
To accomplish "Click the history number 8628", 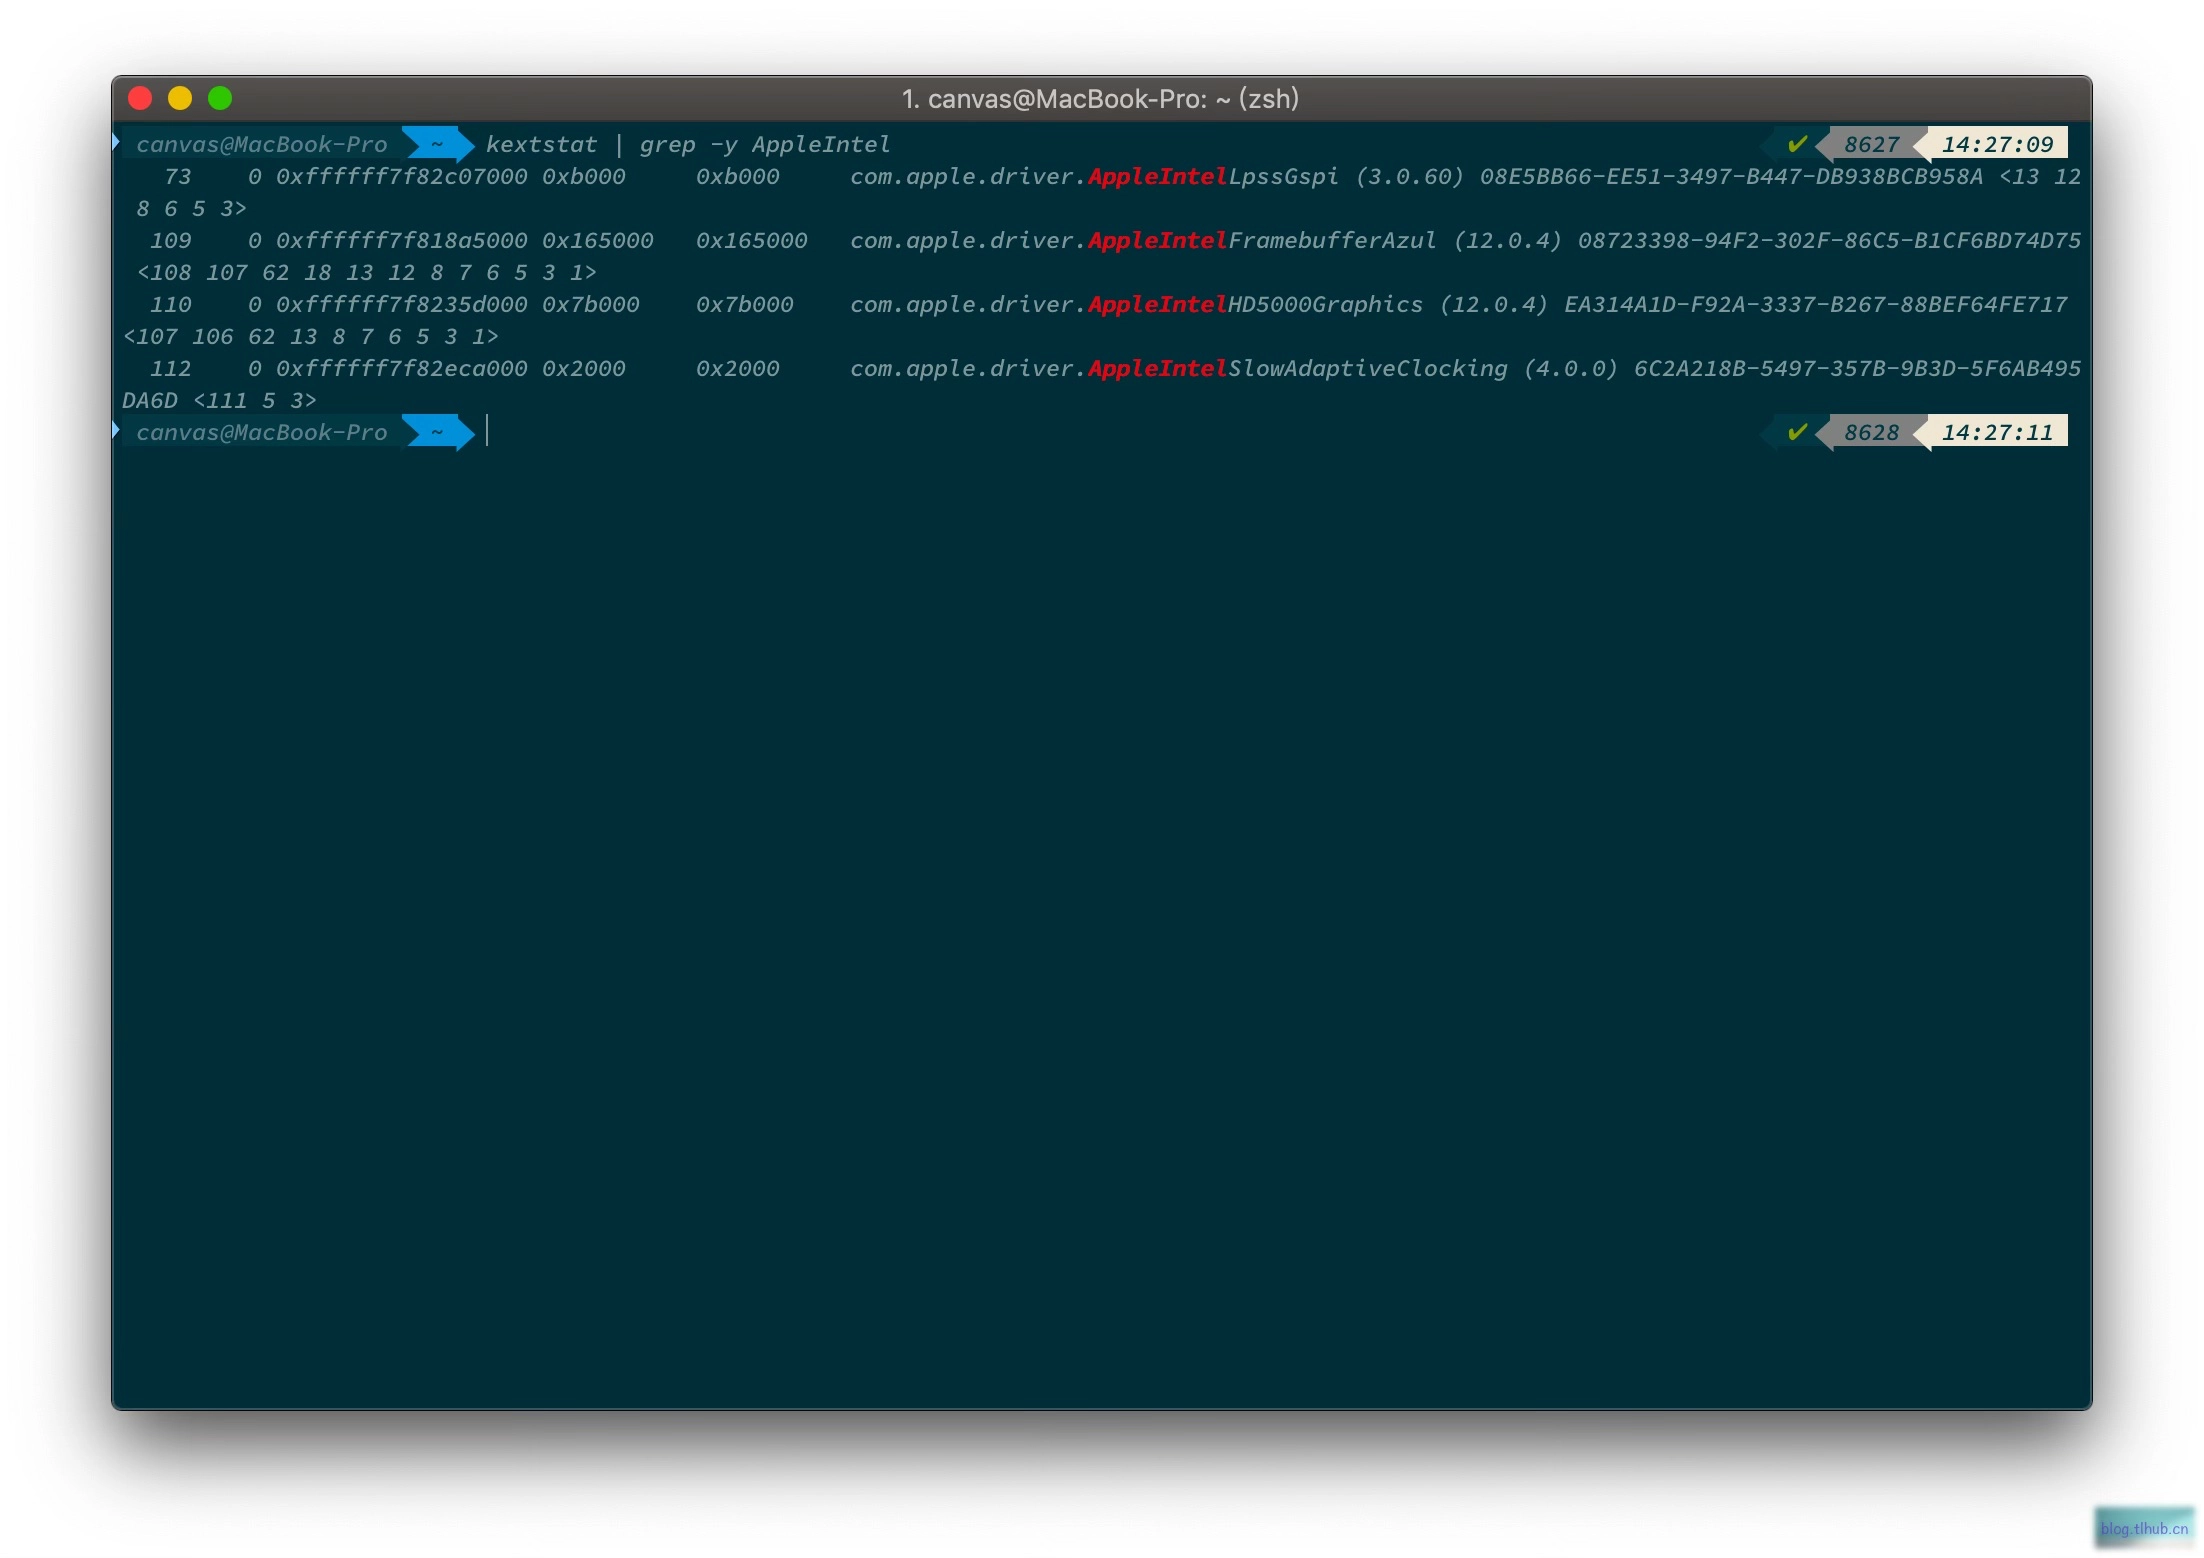I will click(x=1871, y=433).
